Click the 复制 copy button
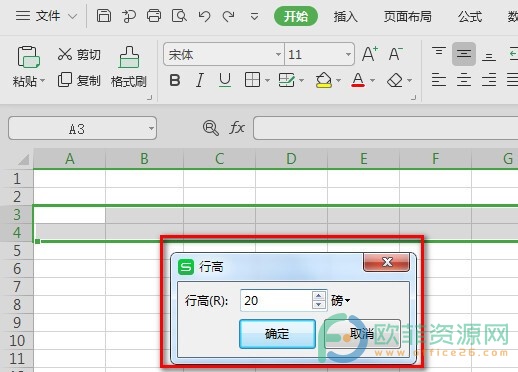 (79, 80)
